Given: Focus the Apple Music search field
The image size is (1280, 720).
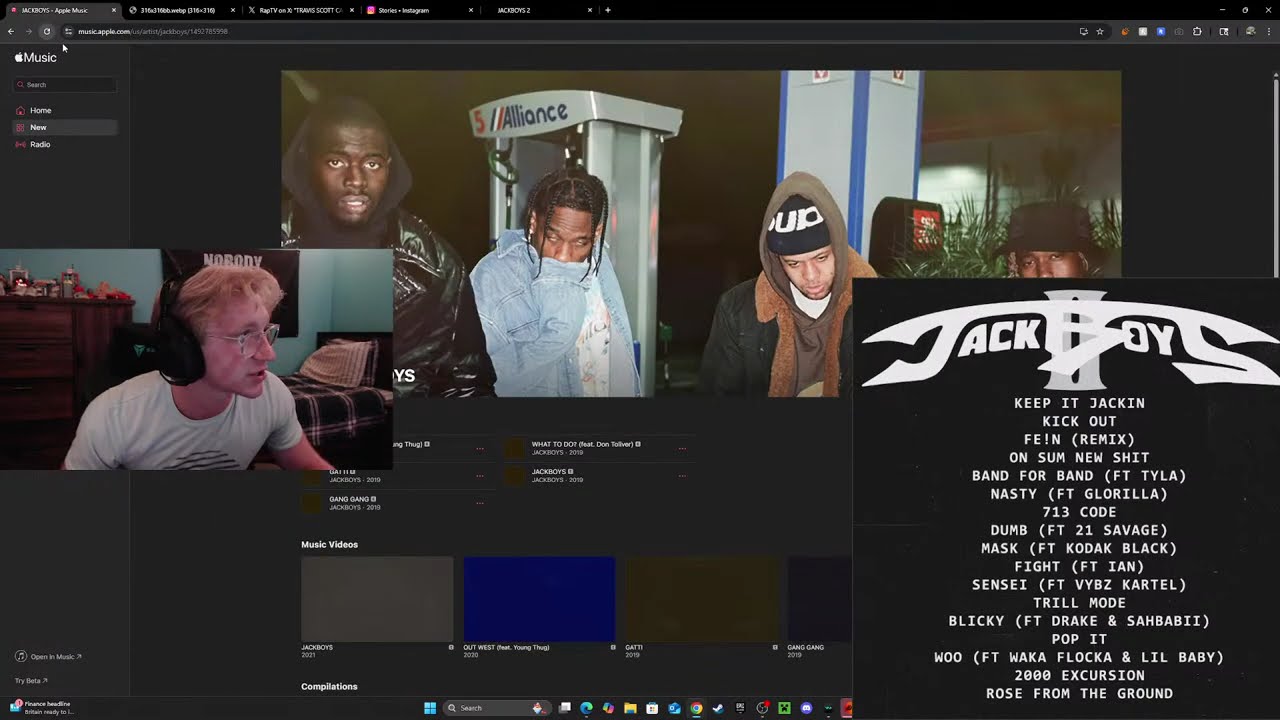Looking at the screenshot, I should [65, 85].
